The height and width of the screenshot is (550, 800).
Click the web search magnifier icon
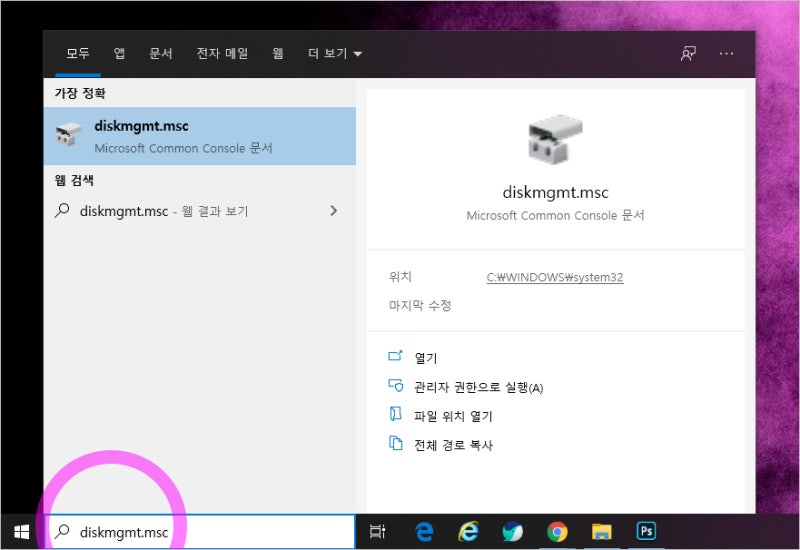coord(62,210)
